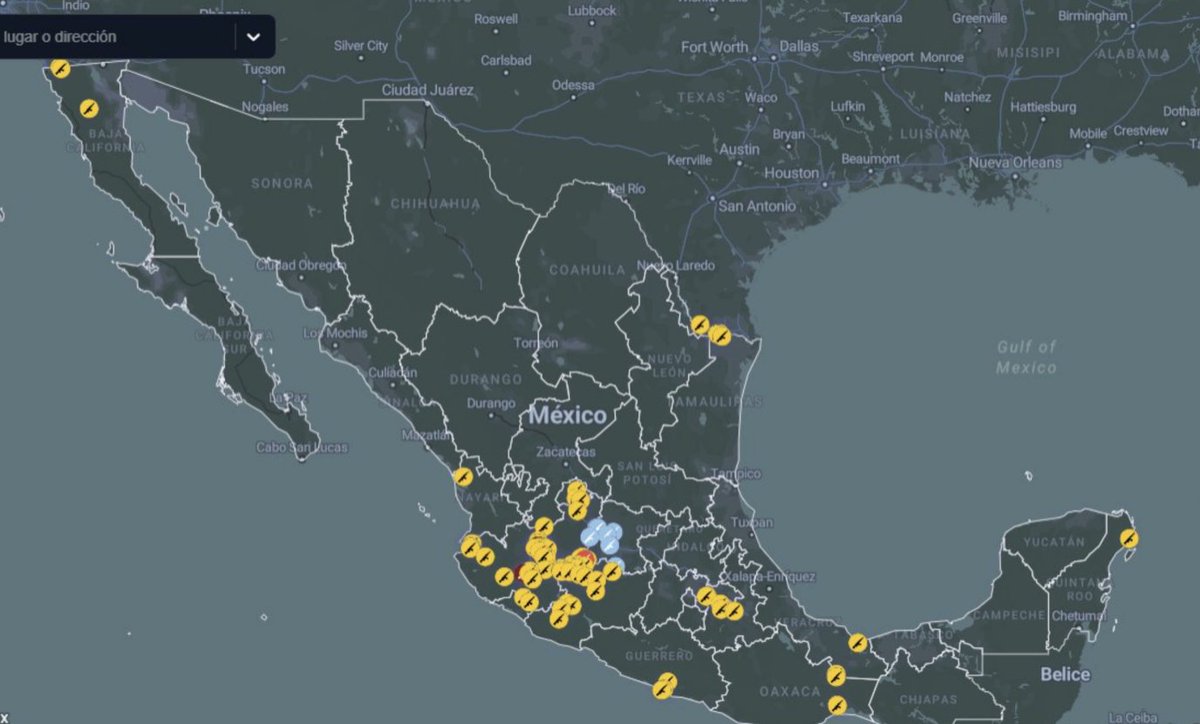This screenshot has width=1200, height=724.
Task: Select the lower gun marker on Oaxaca's coast
Action: (837, 706)
